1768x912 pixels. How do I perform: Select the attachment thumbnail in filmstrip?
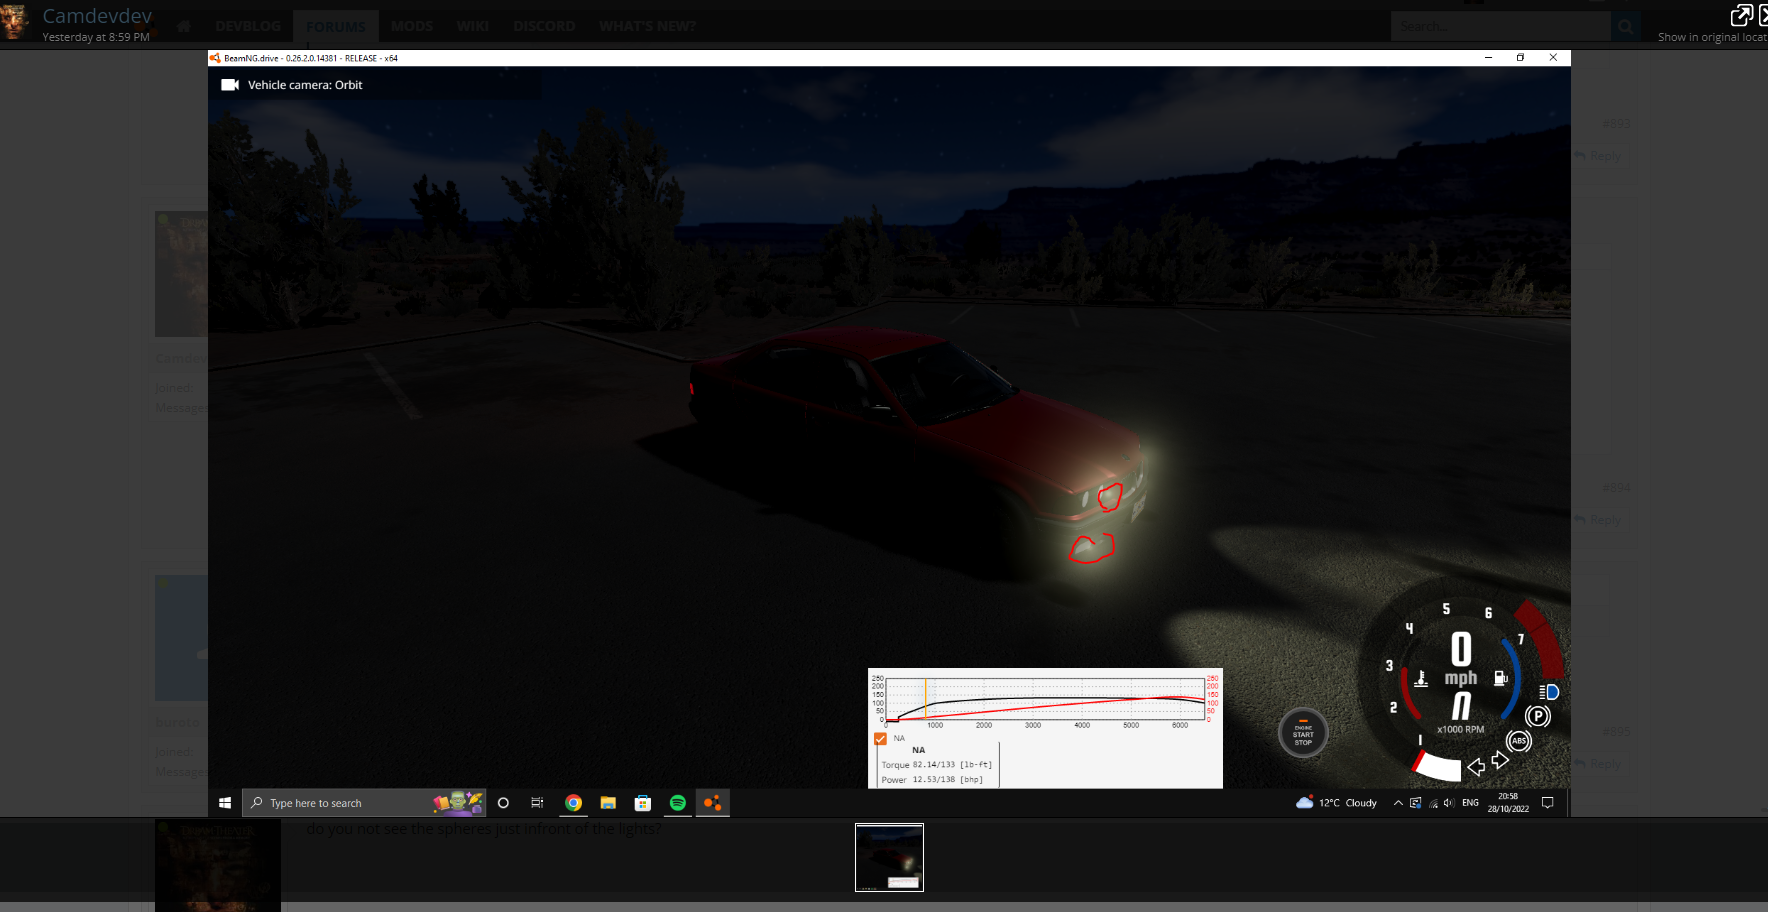click(889, 857)
